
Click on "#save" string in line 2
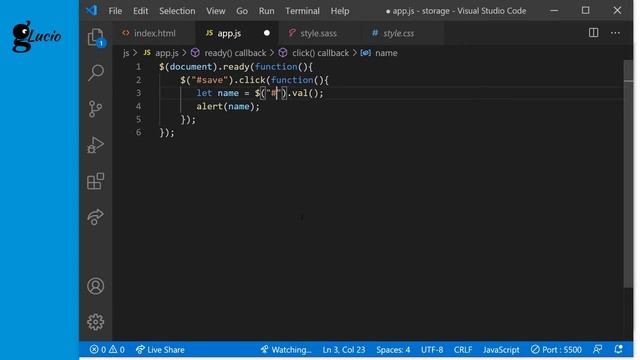(209, 80)
